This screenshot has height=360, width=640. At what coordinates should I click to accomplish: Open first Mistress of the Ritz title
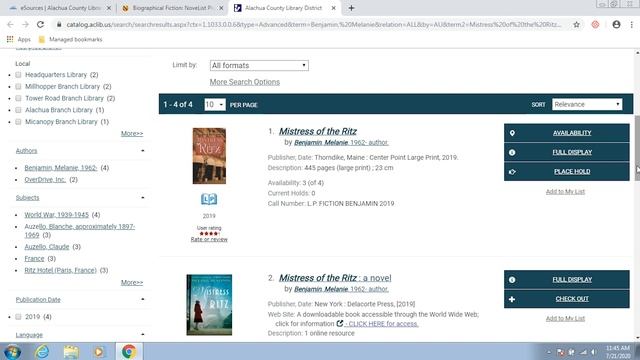pyautogui.click(x=318, y=131)
